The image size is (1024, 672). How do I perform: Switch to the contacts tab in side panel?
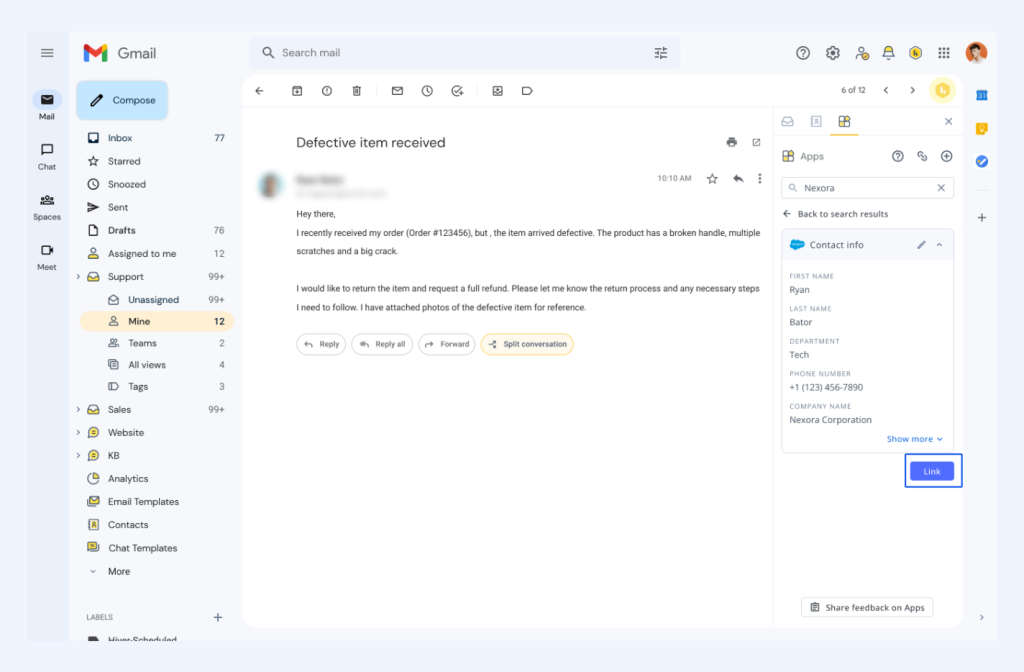pyautogui.click(x=816, y=121)
